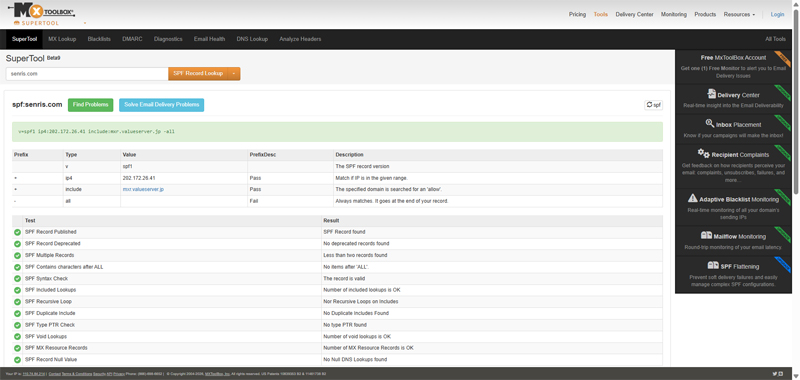Click the Login link
The height and width of the screenshot is (380, 800).
(x=777, y=14)
